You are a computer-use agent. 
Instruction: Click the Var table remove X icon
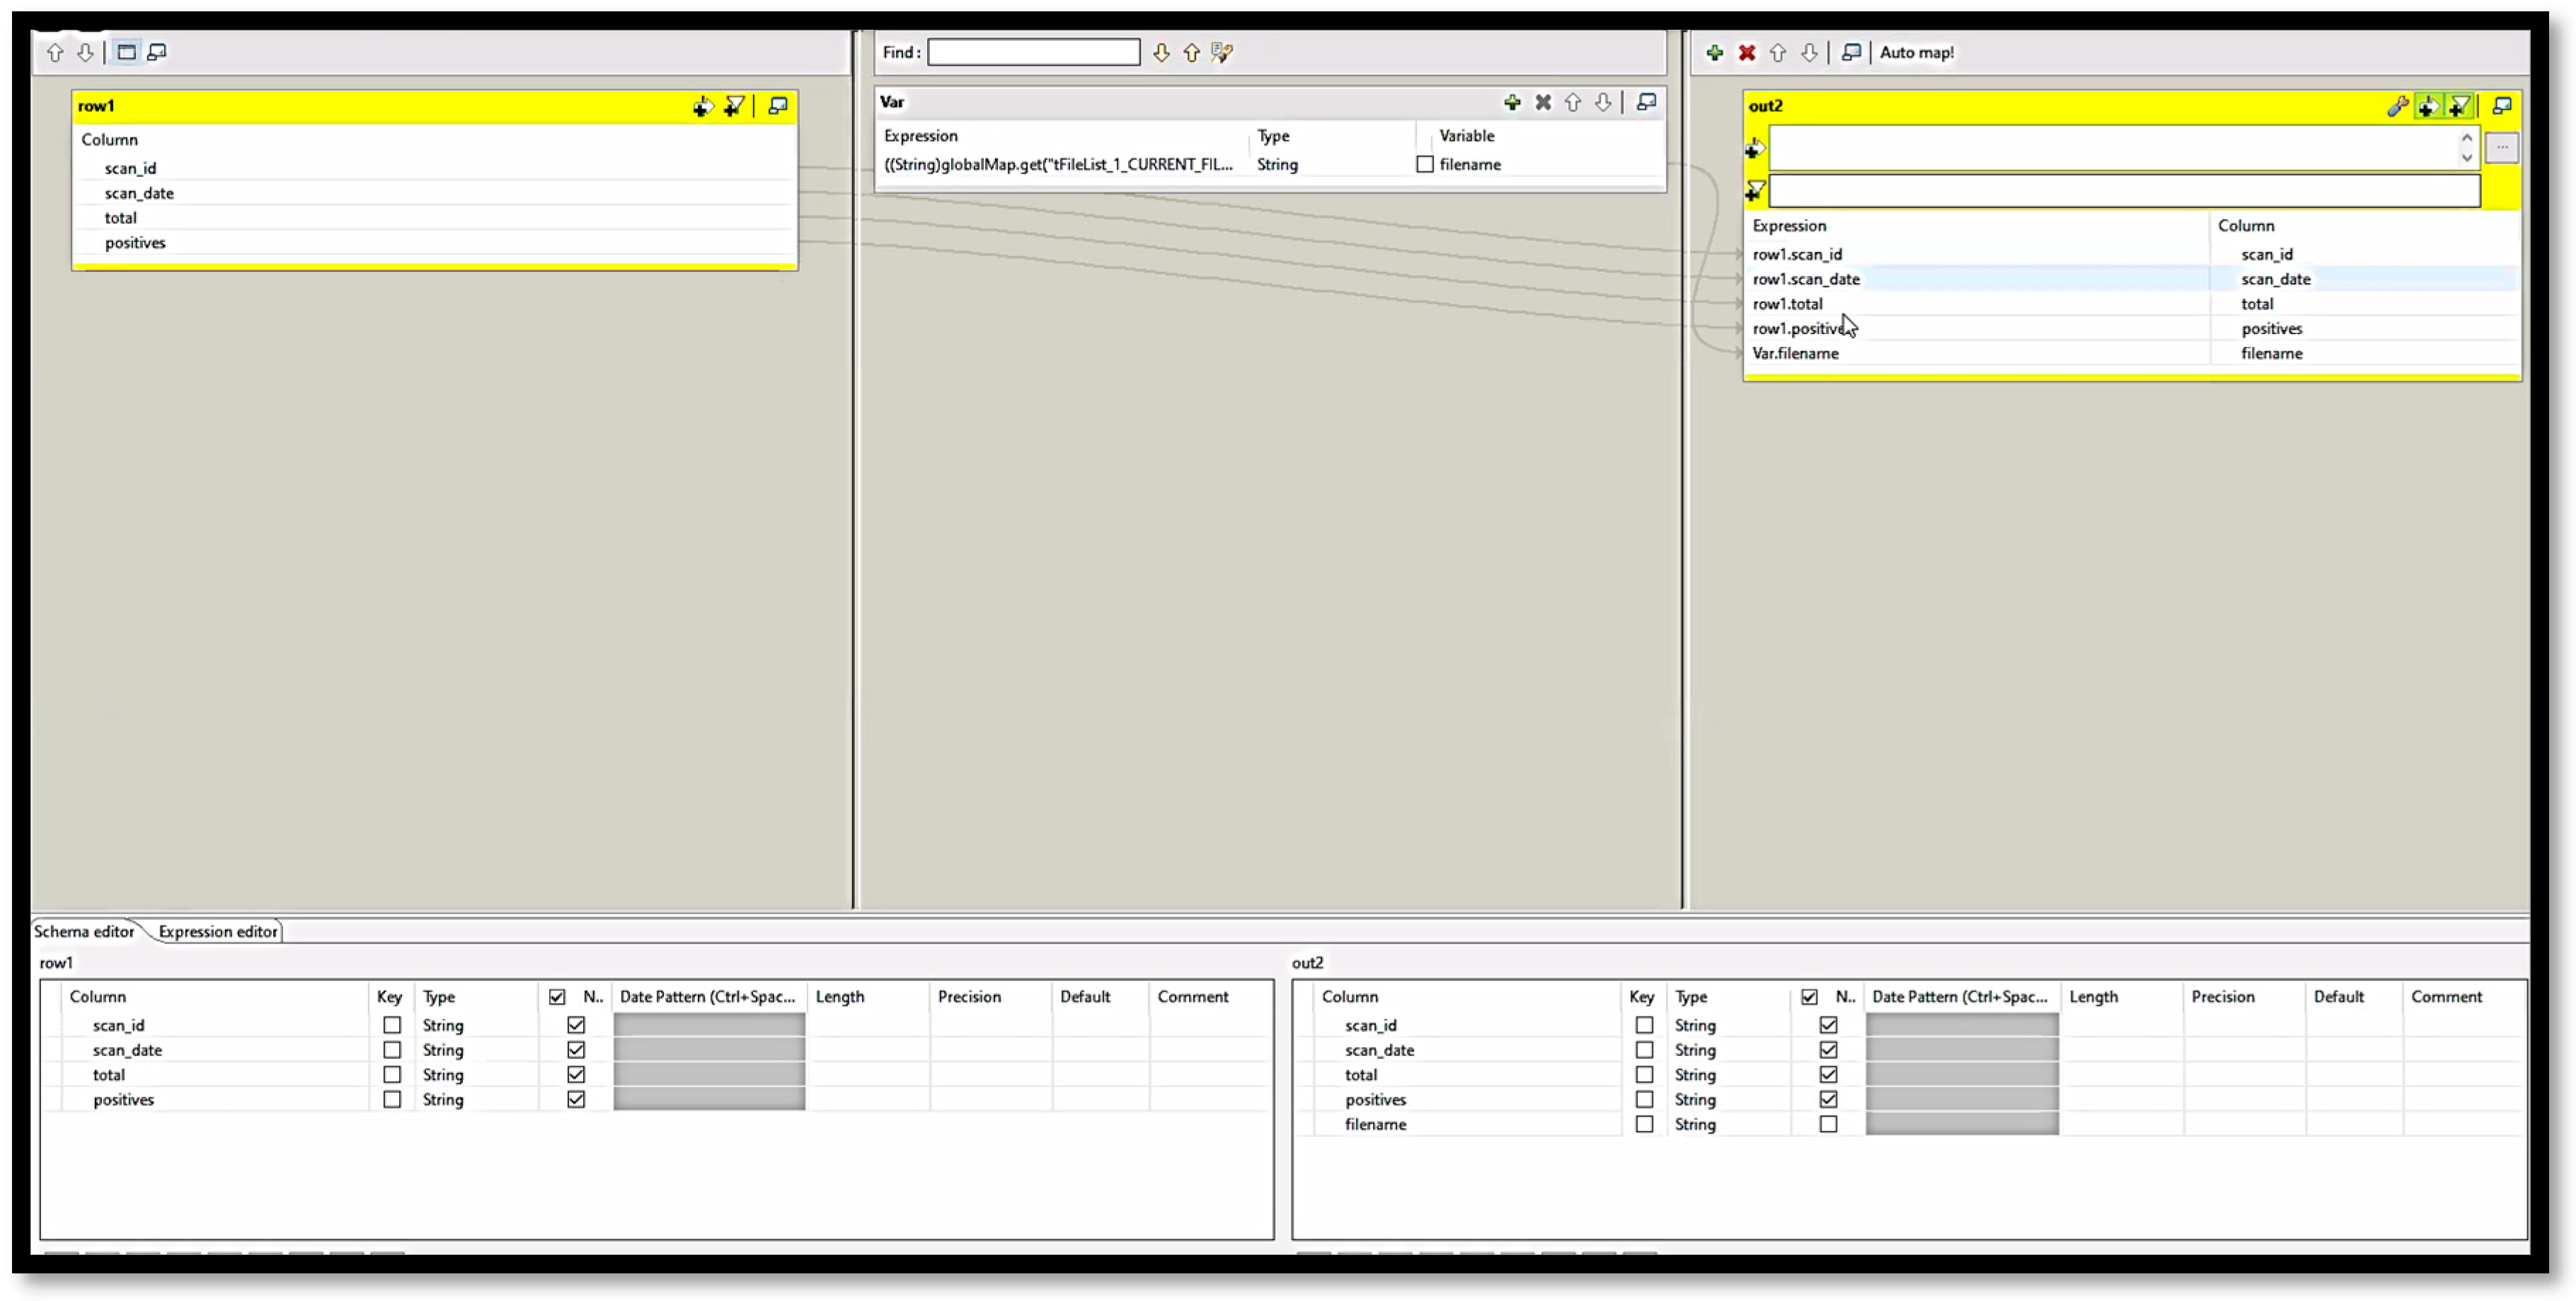[x=1543, y=102]
